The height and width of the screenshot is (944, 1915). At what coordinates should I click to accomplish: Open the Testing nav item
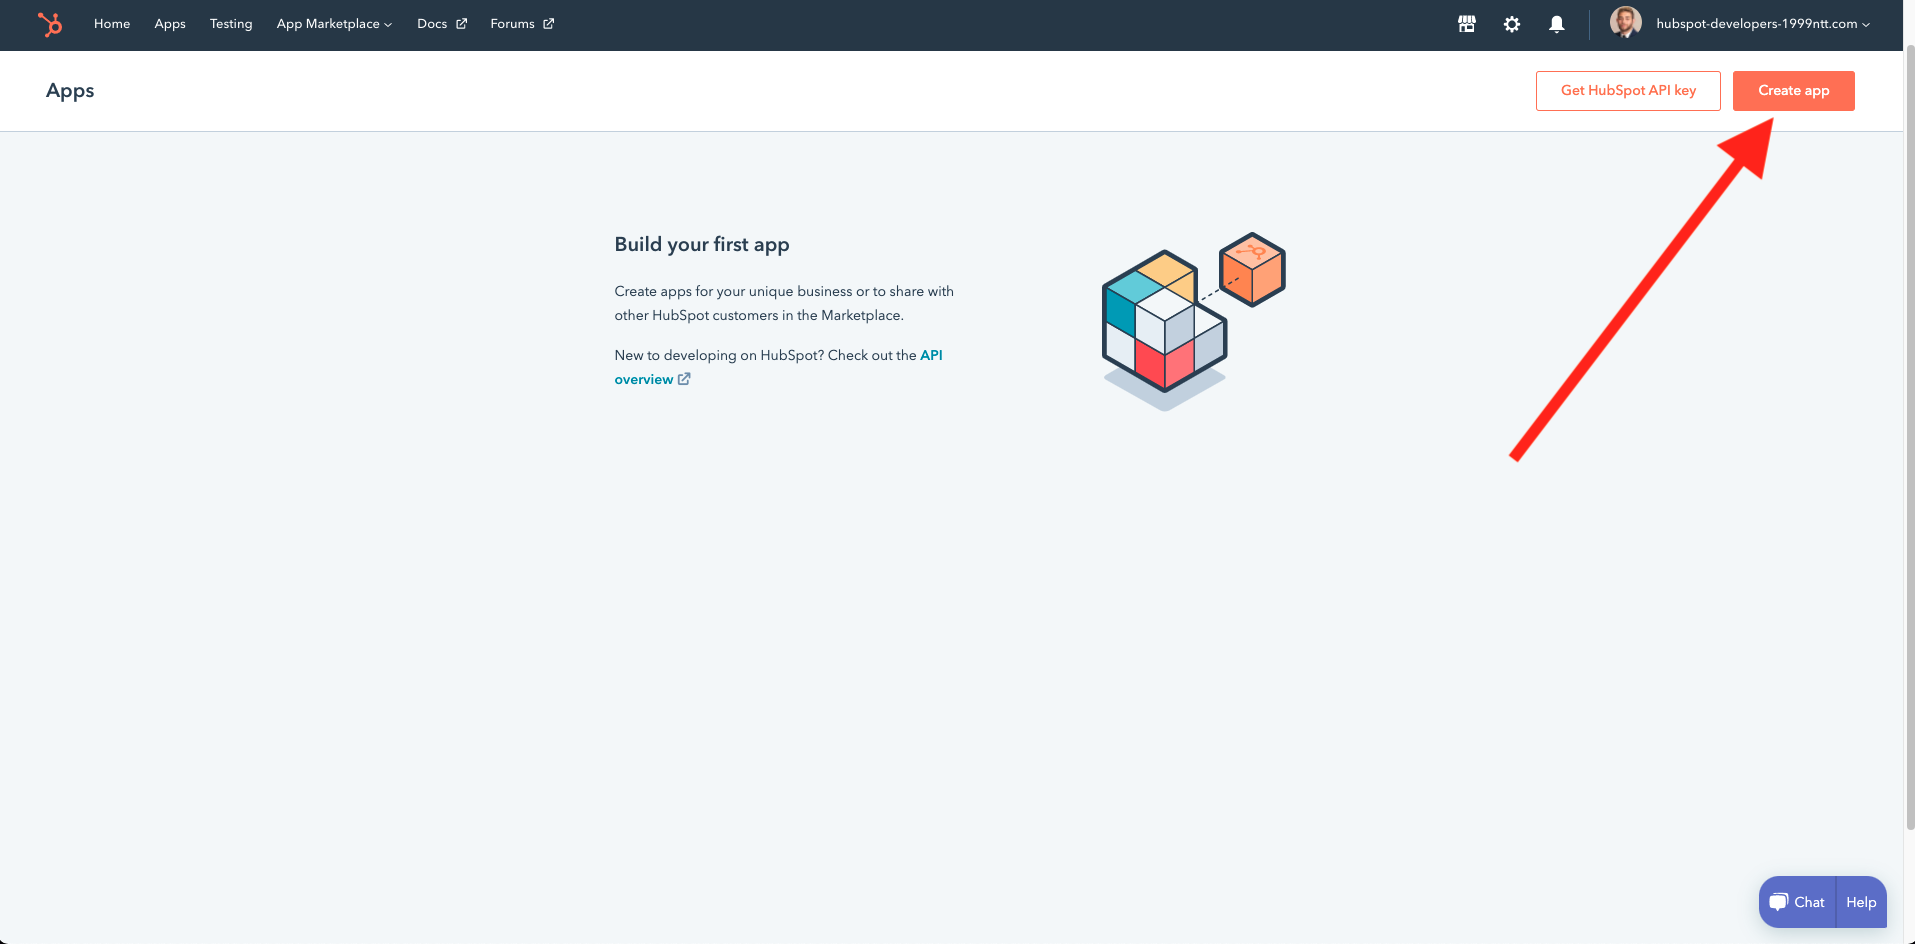231,24
